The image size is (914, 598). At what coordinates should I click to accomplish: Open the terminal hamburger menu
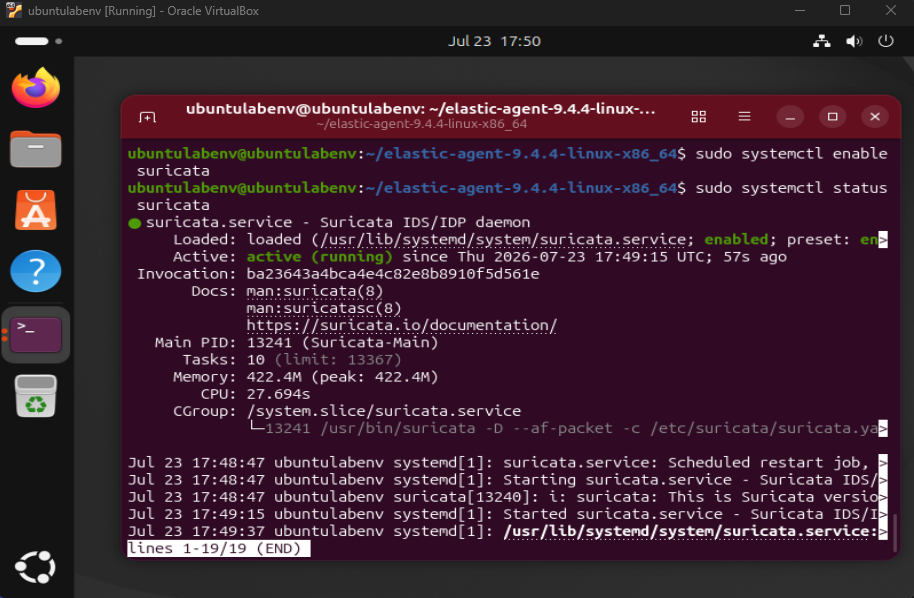[744, 117]
